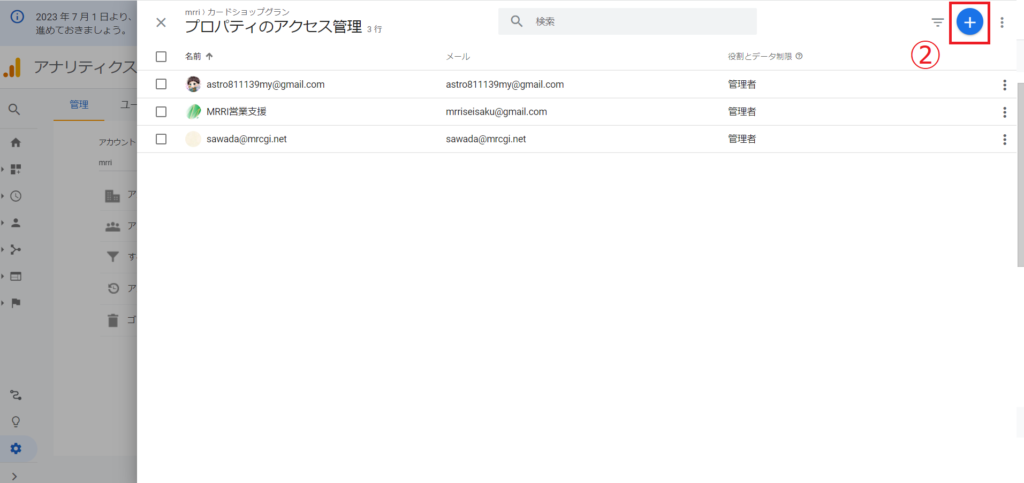Select the MRRI営業支援 row checkbox
Screen dimensions: 1024x483
(161, 112)
